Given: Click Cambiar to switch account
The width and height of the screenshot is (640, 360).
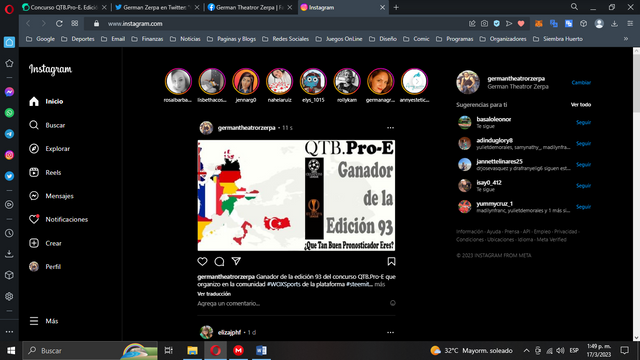Looking at the screenshot, I should coord(581,82).
